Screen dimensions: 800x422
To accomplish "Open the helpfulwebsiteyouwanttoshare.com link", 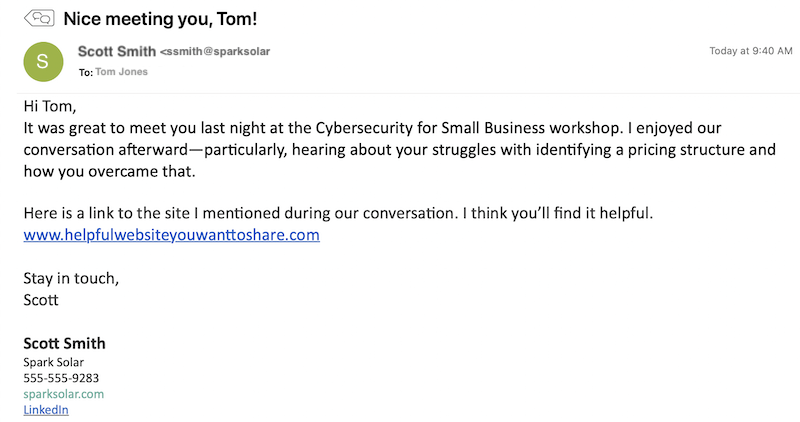I will [x=171, y=235].
